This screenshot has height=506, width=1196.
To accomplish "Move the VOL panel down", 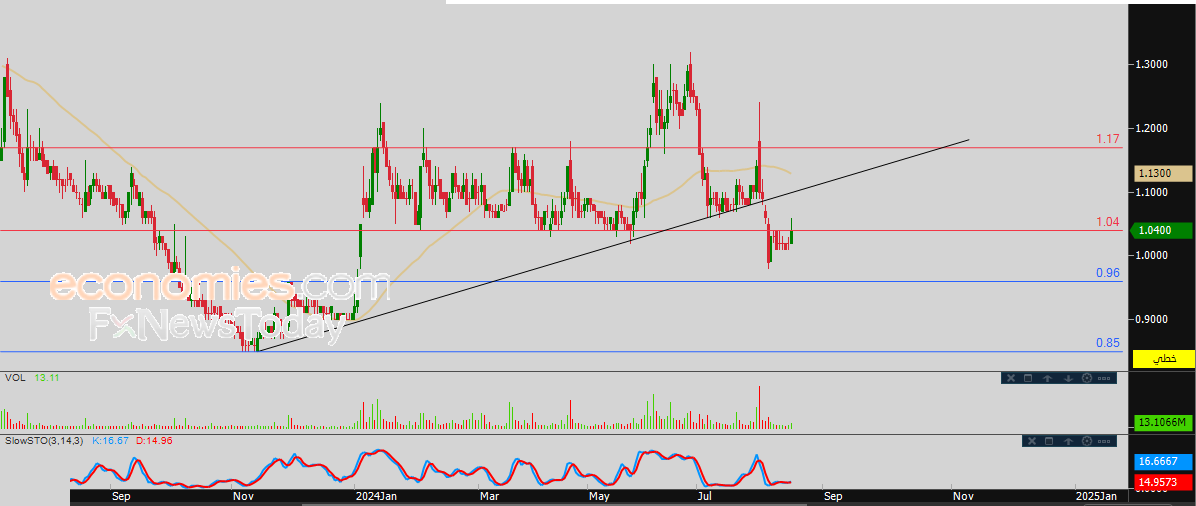I will (1067, 378).
